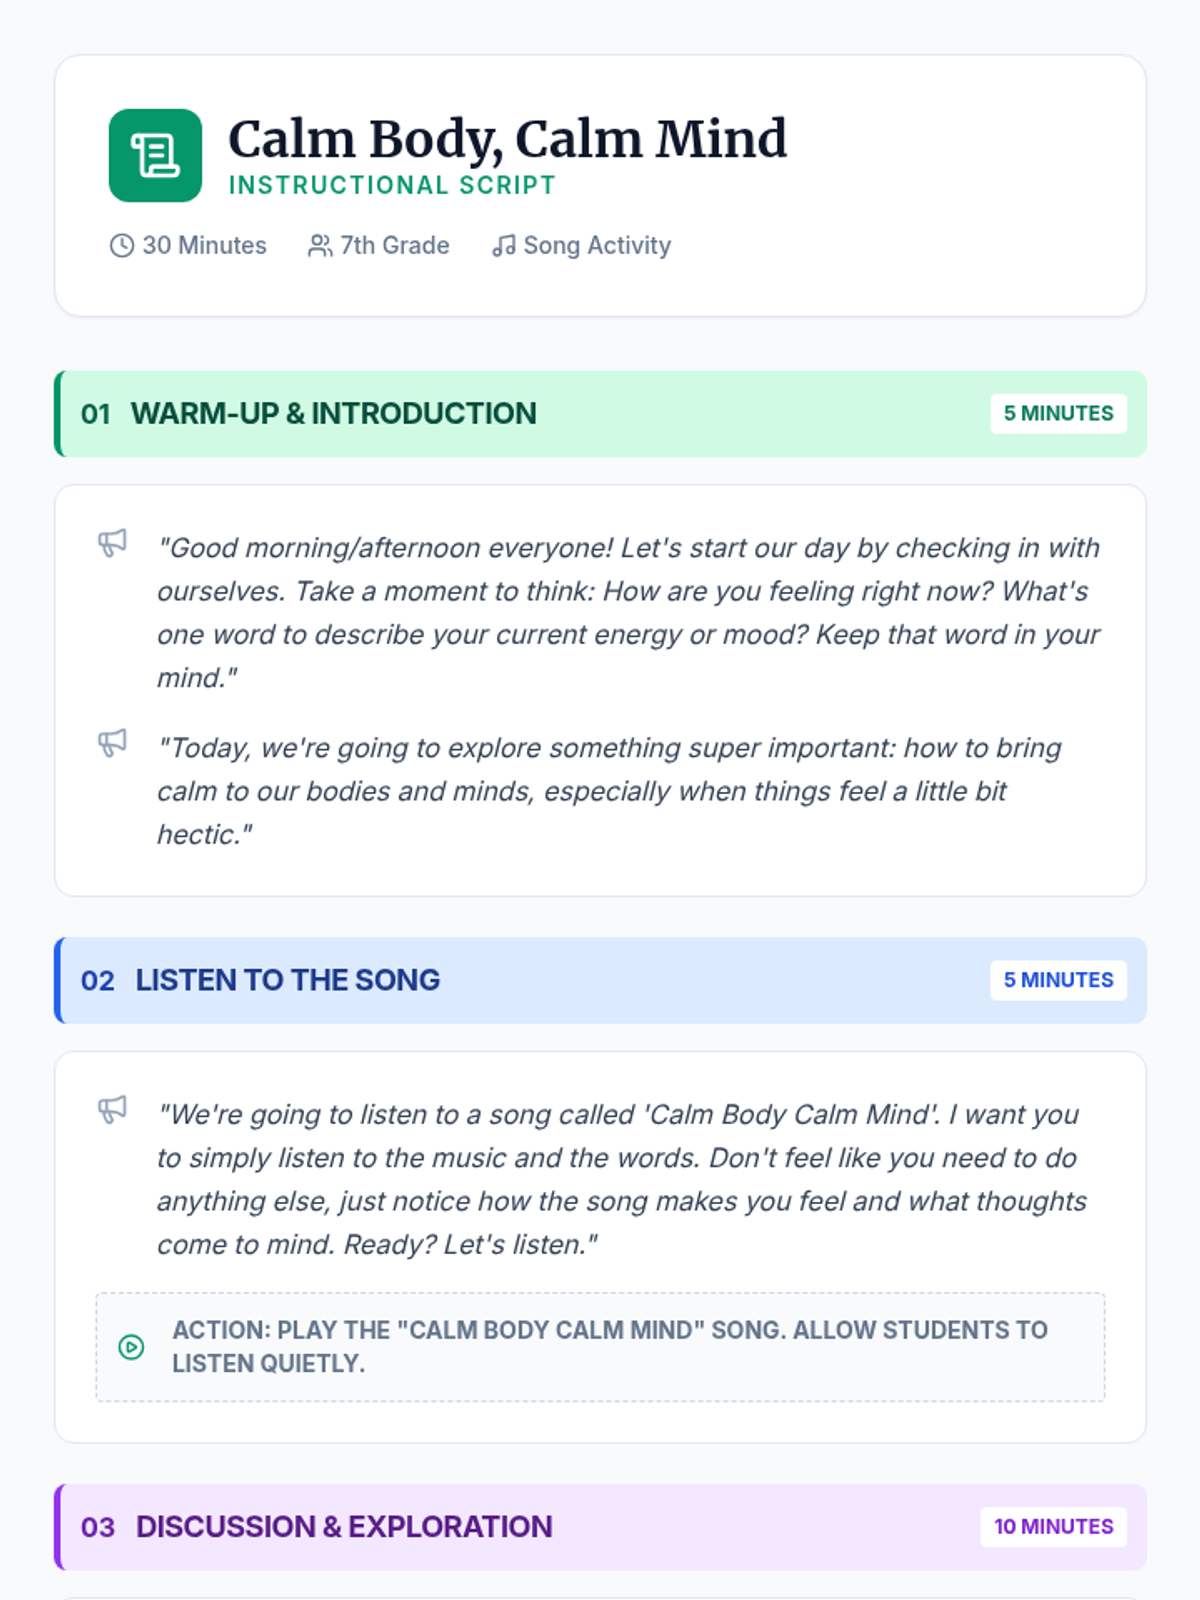Image resolution: width=1200 pixels, height=1600 pixels.
Task: Click megaphone icon beside 'Good morning/afternoon' quote
Action: point(112,543)
